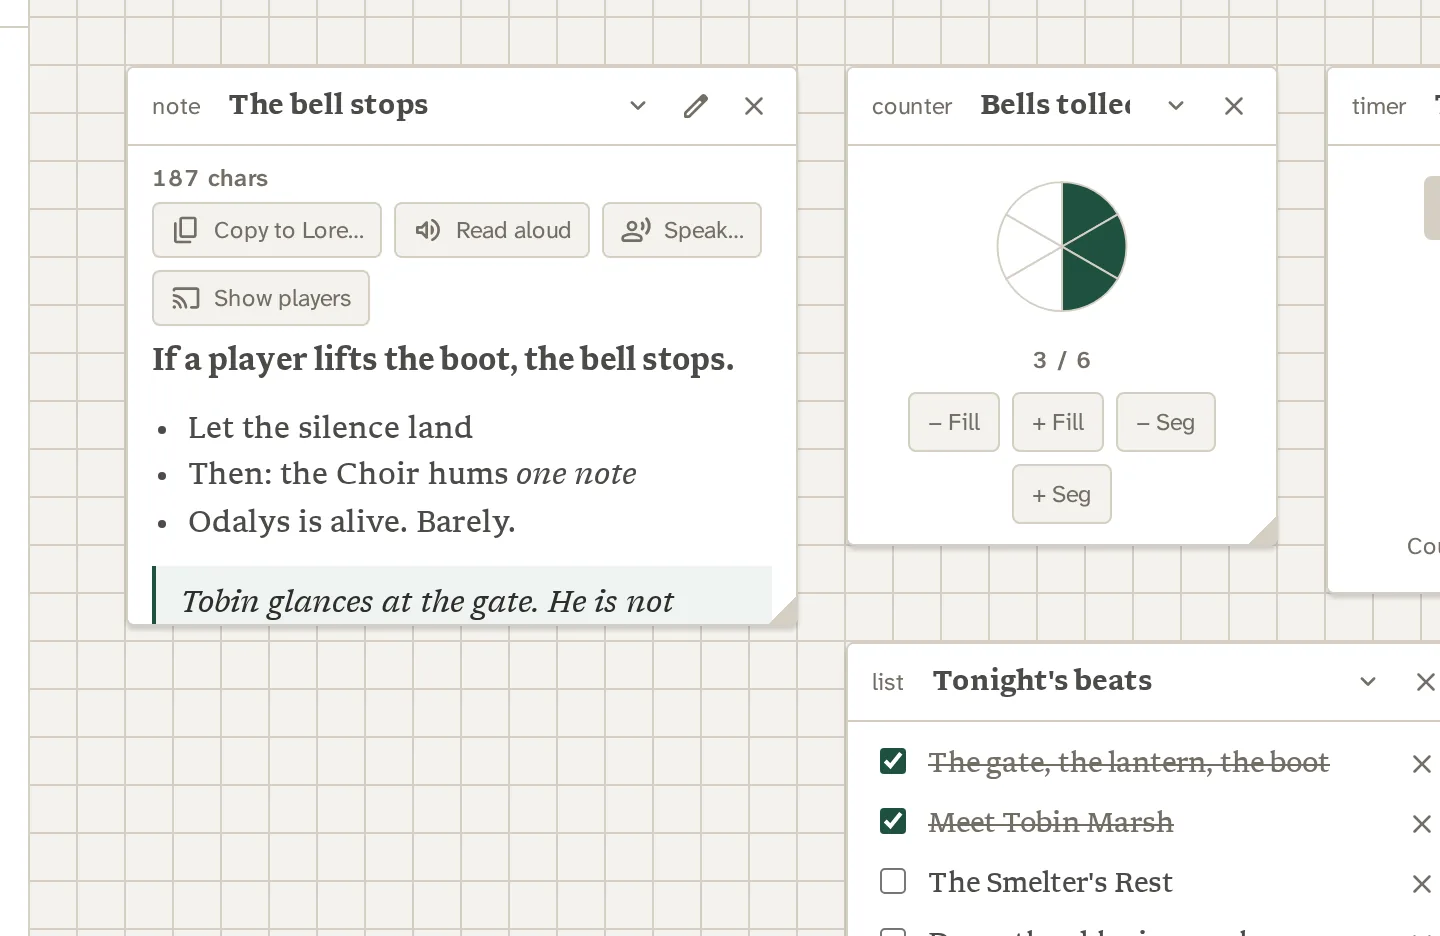The width and height of the screenshot is (1440, 936).
Task: Close the Bells tolled counter card
Action: (1234, 106)
